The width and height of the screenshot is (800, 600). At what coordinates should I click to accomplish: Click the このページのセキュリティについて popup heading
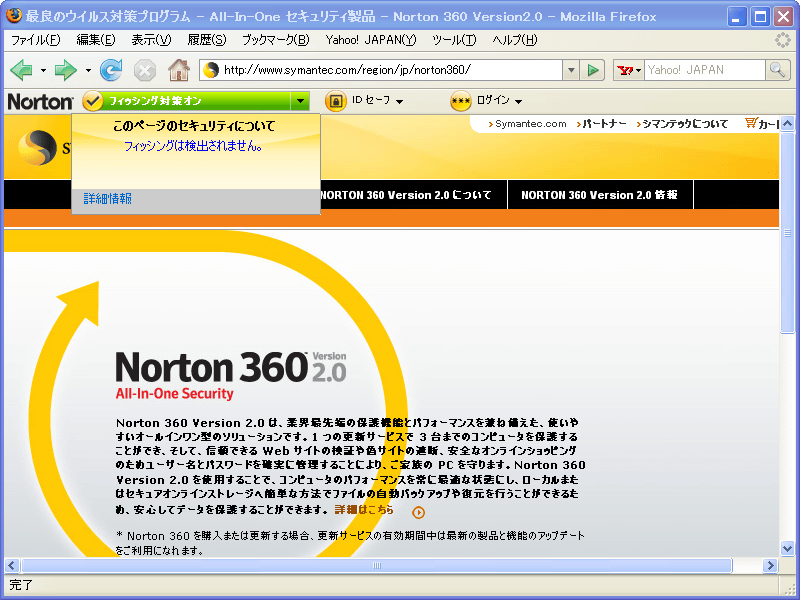click(194, 126)
